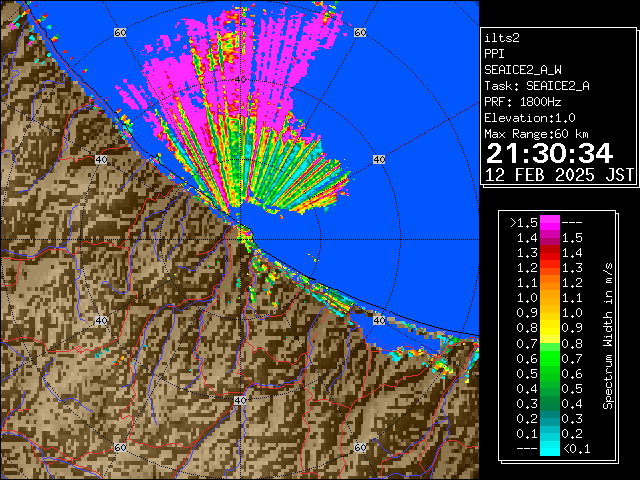640x480 pixels.
Task: Click the 21:30:34 timestamp
Action: click(550, 153)
